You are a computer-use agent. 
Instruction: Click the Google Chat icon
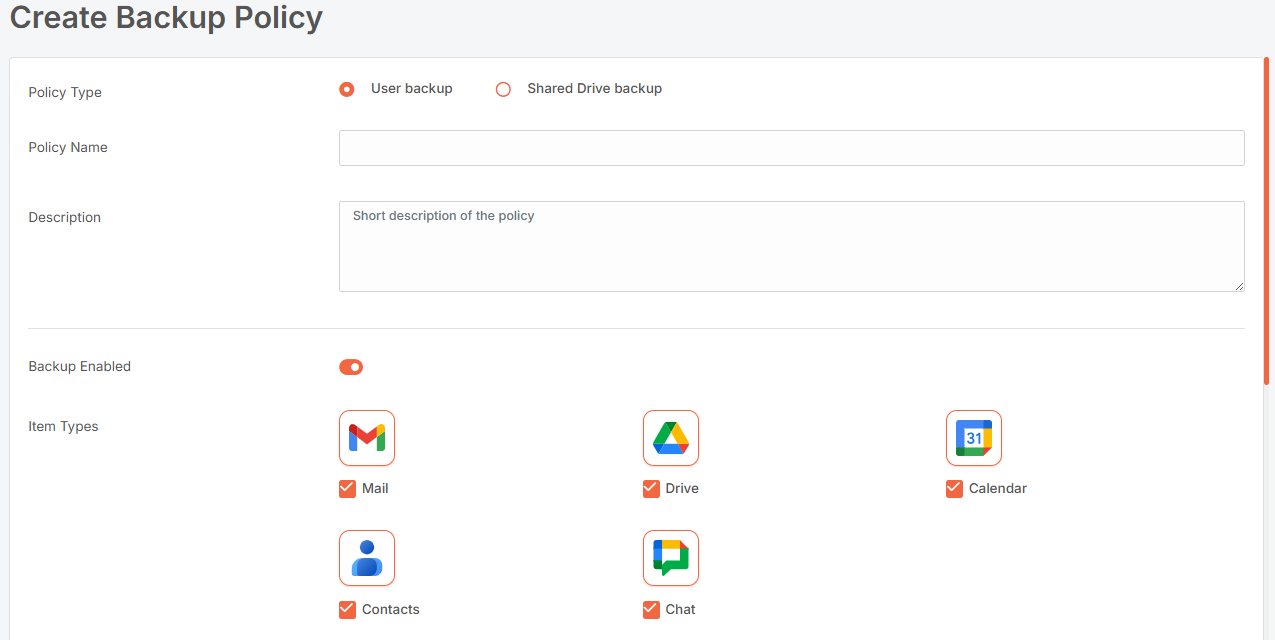coord(671,558)
